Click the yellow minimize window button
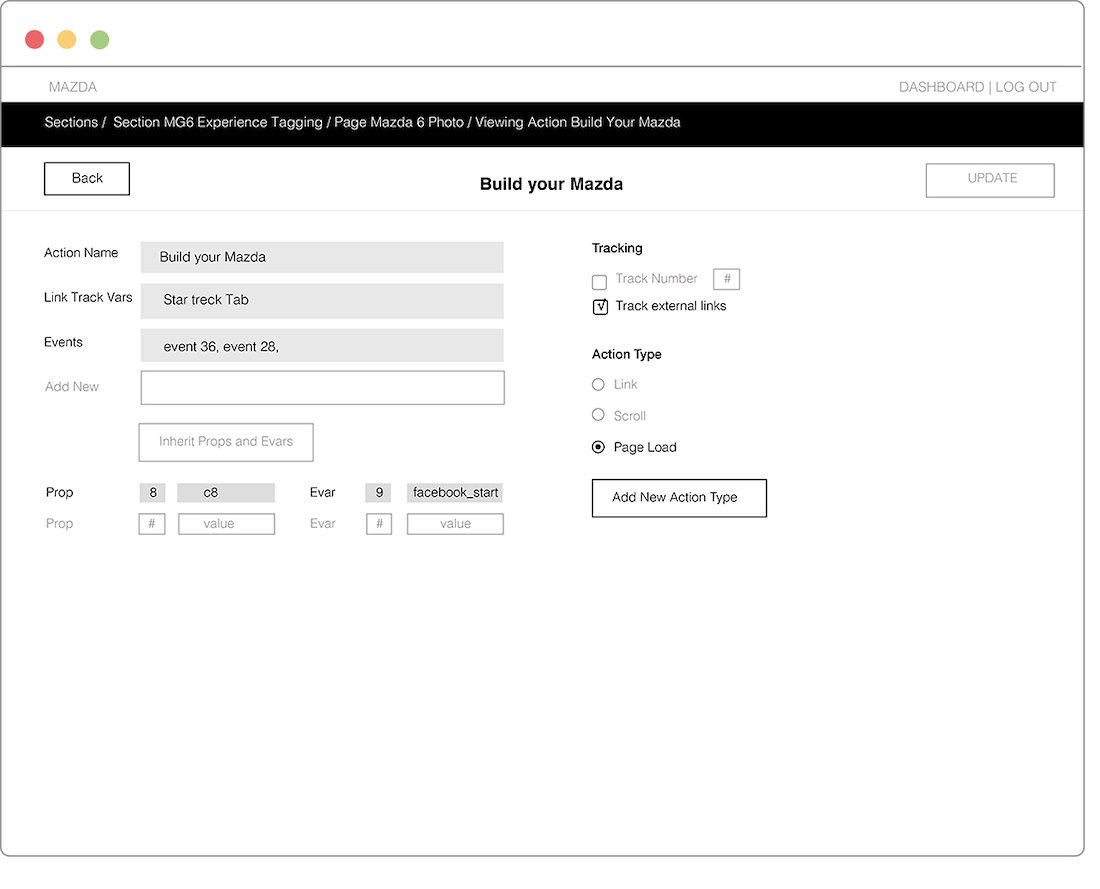Image resolution: width=1100 pixels, height=889 pixels. [67, 40]
